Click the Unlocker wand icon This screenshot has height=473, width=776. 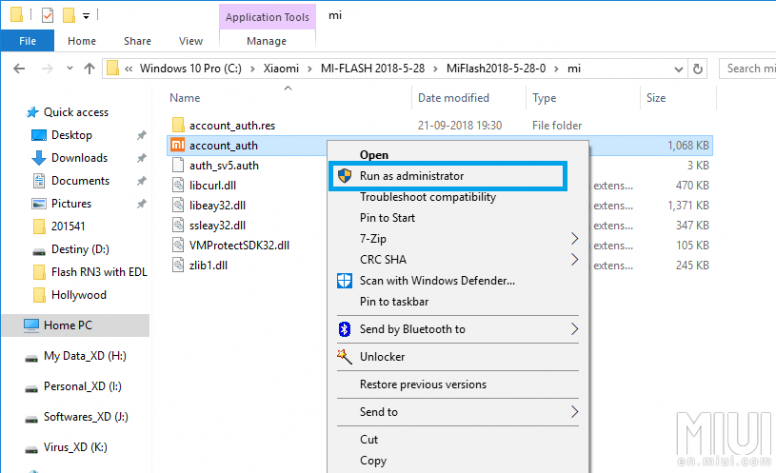344,357
